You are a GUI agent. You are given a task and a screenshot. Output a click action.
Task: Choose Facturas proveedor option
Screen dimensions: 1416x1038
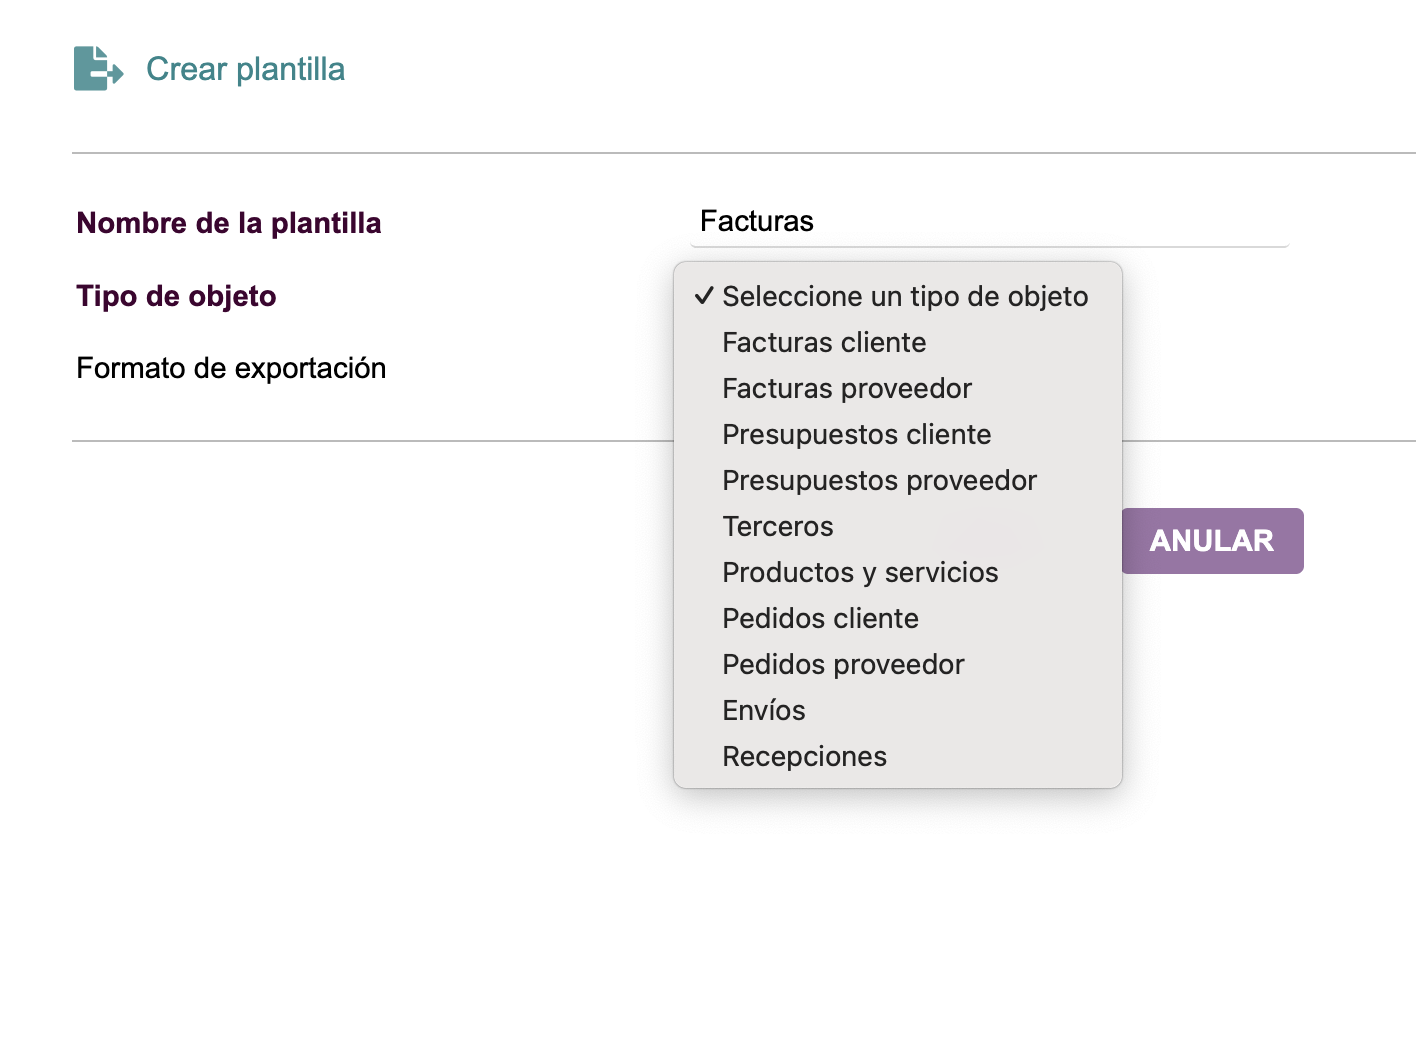click(898, 388)
